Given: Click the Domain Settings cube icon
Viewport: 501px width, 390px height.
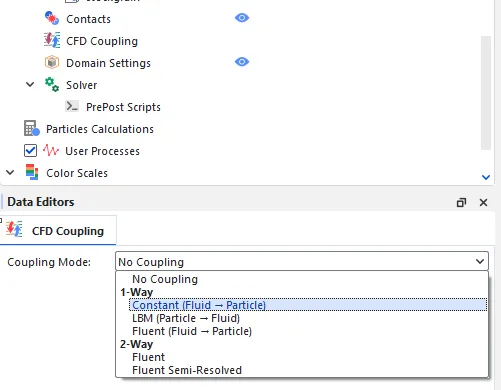Looking at the screenshot, I should pos(52,62).
